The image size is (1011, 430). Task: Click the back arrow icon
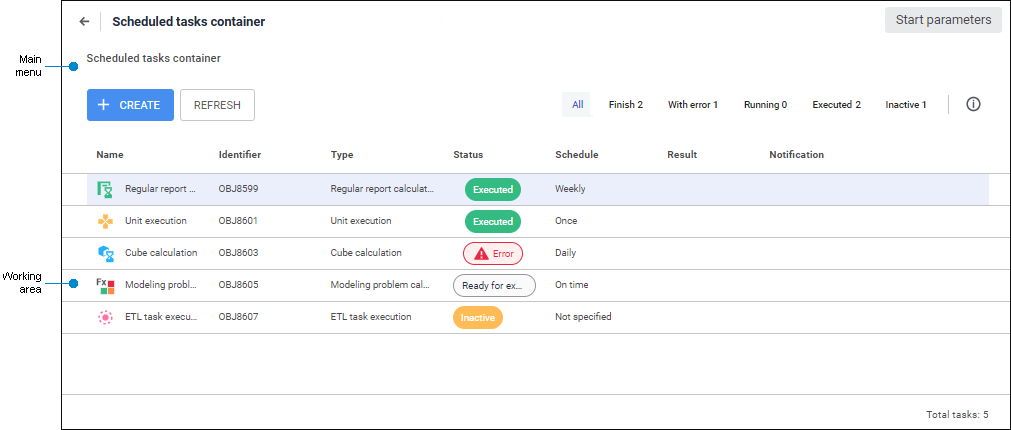tap(84, 21)
